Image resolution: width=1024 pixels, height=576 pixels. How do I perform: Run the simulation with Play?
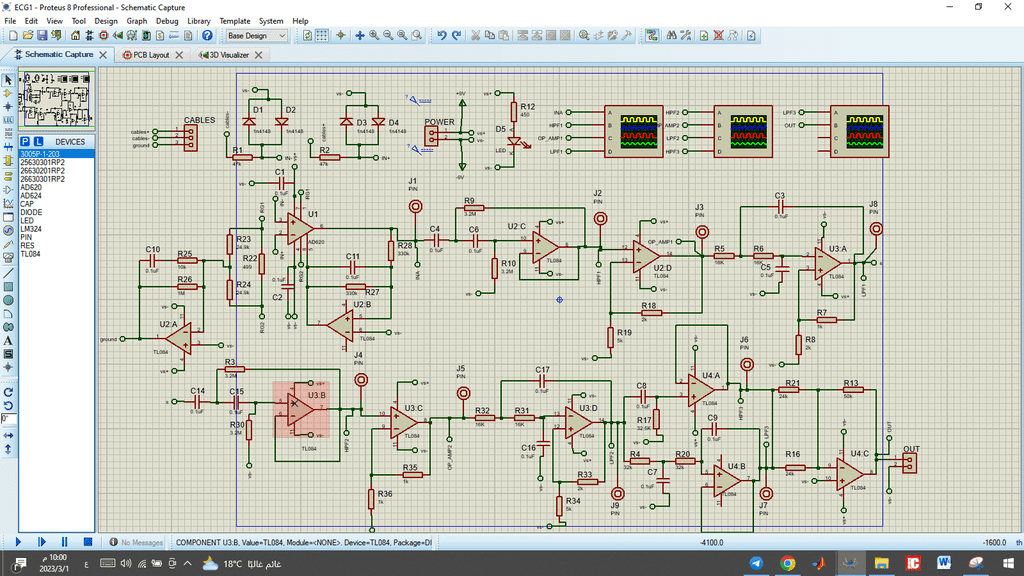pos(18,542)
